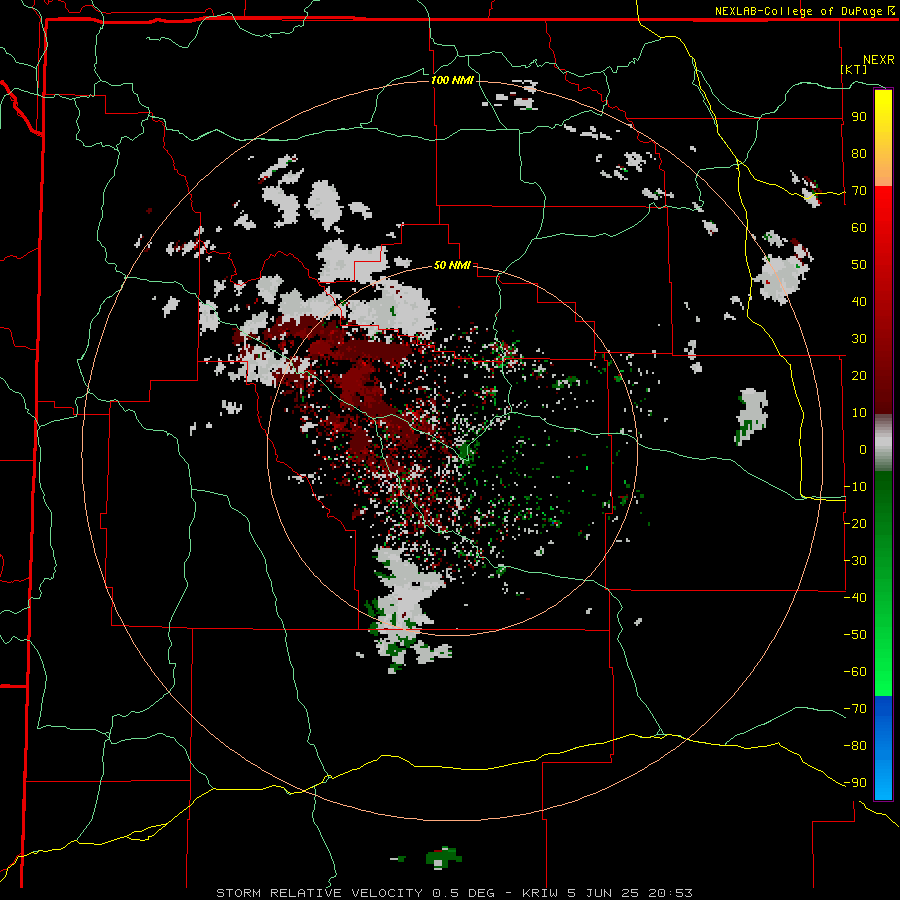This screenshot has width=900, height=900.
Task: Click the -10 value on the velocity scale
Action: (x=855, y=487)
